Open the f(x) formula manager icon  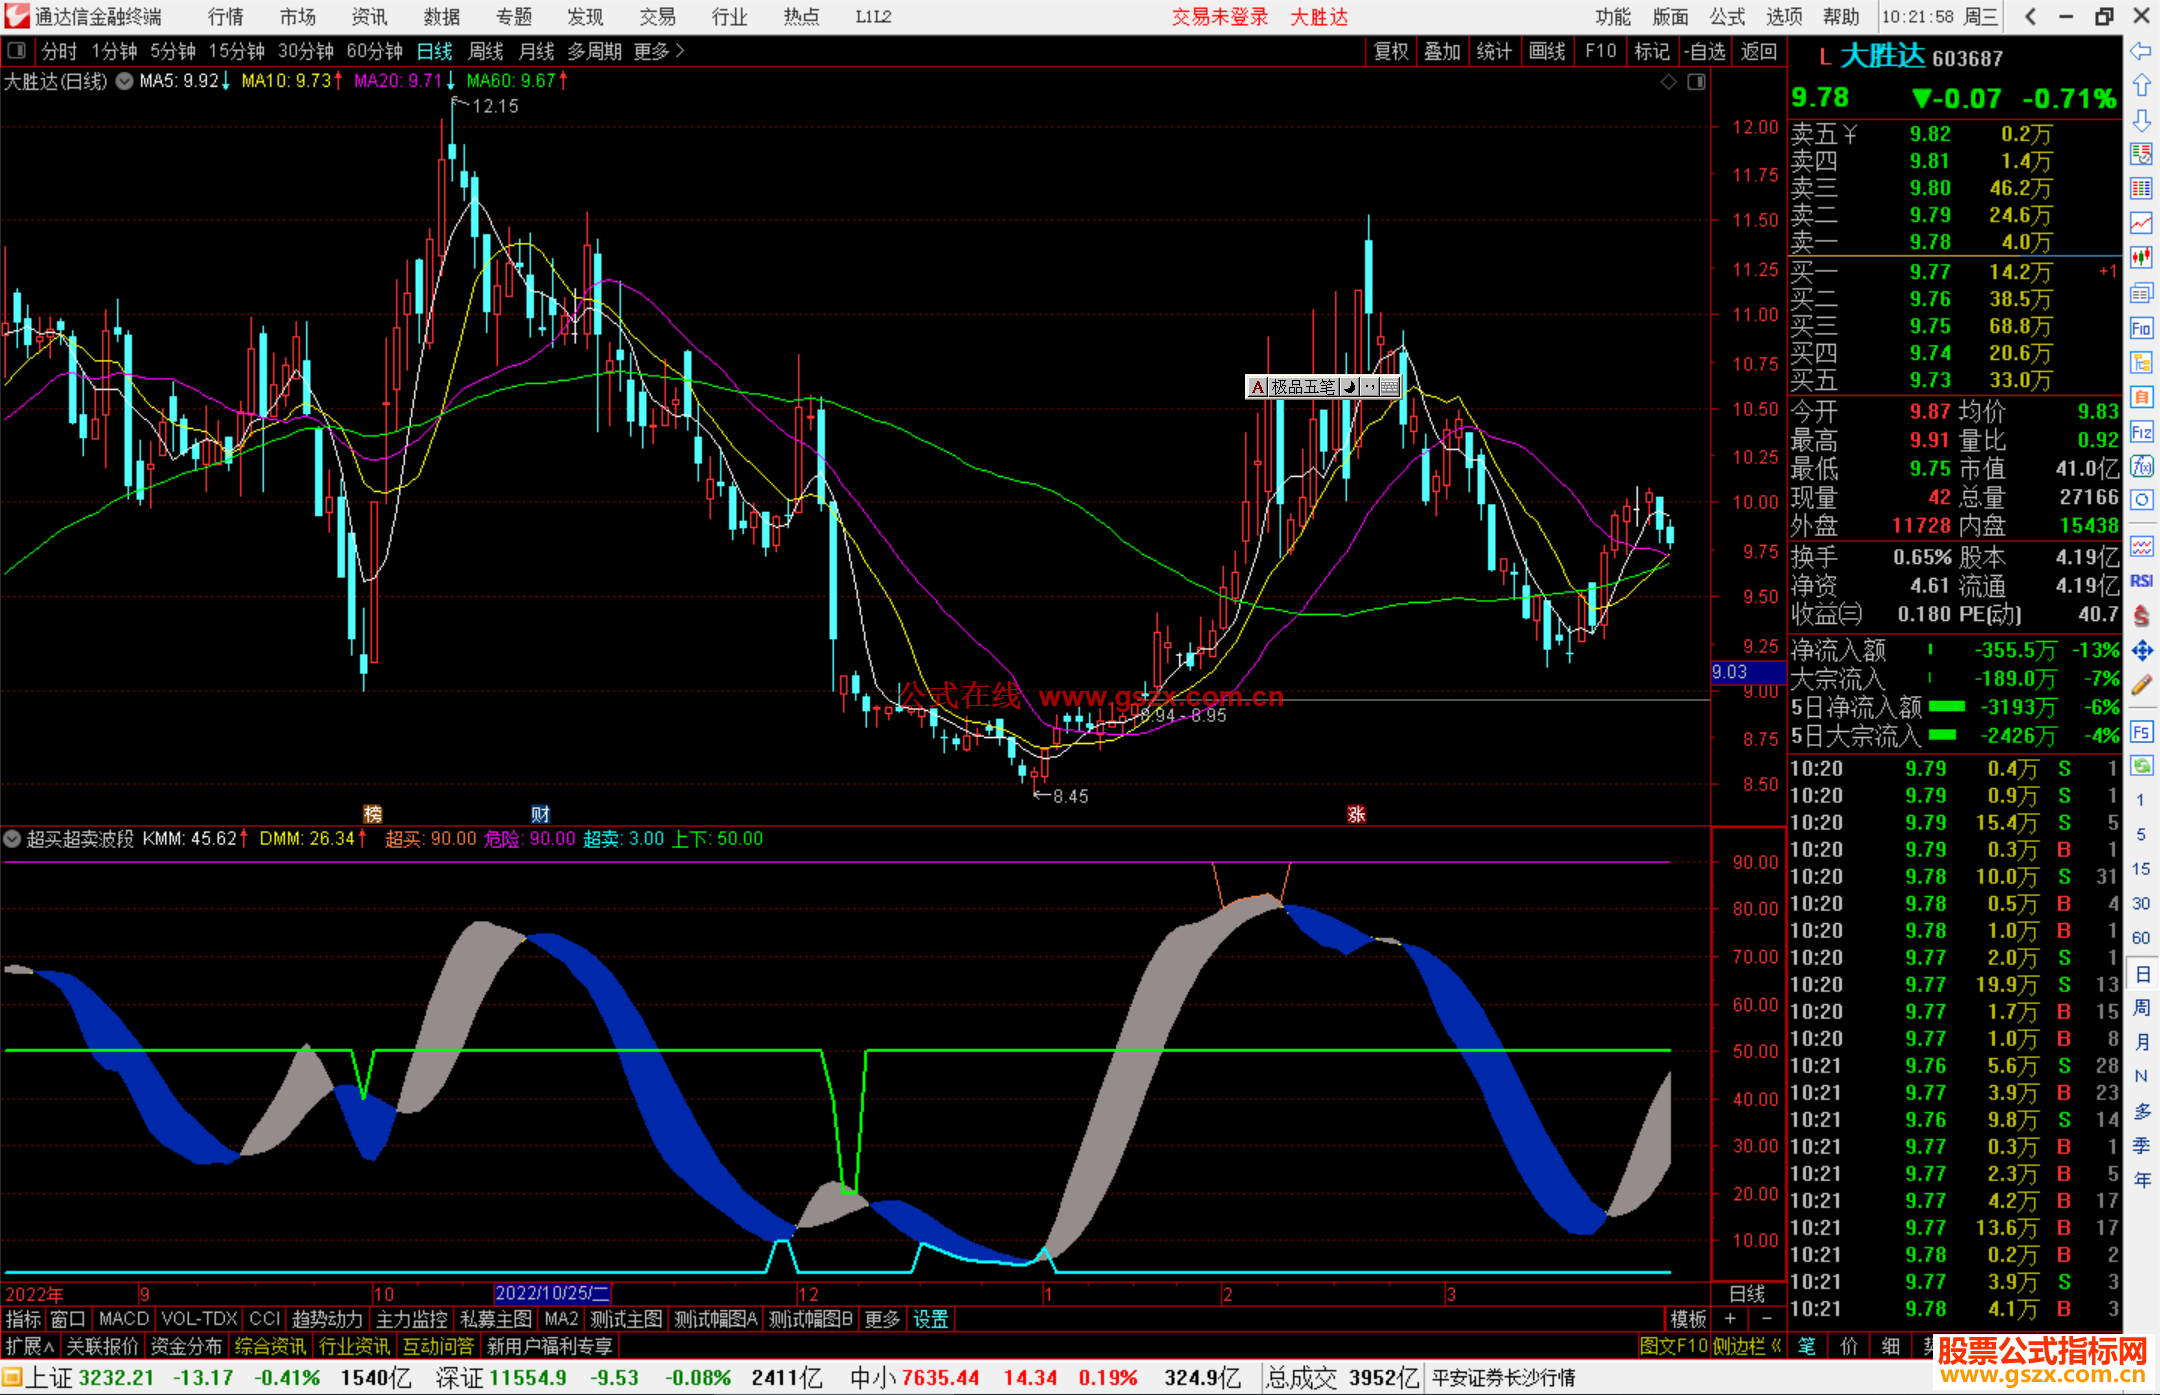pyautogui.click(x=2141, y=466)
